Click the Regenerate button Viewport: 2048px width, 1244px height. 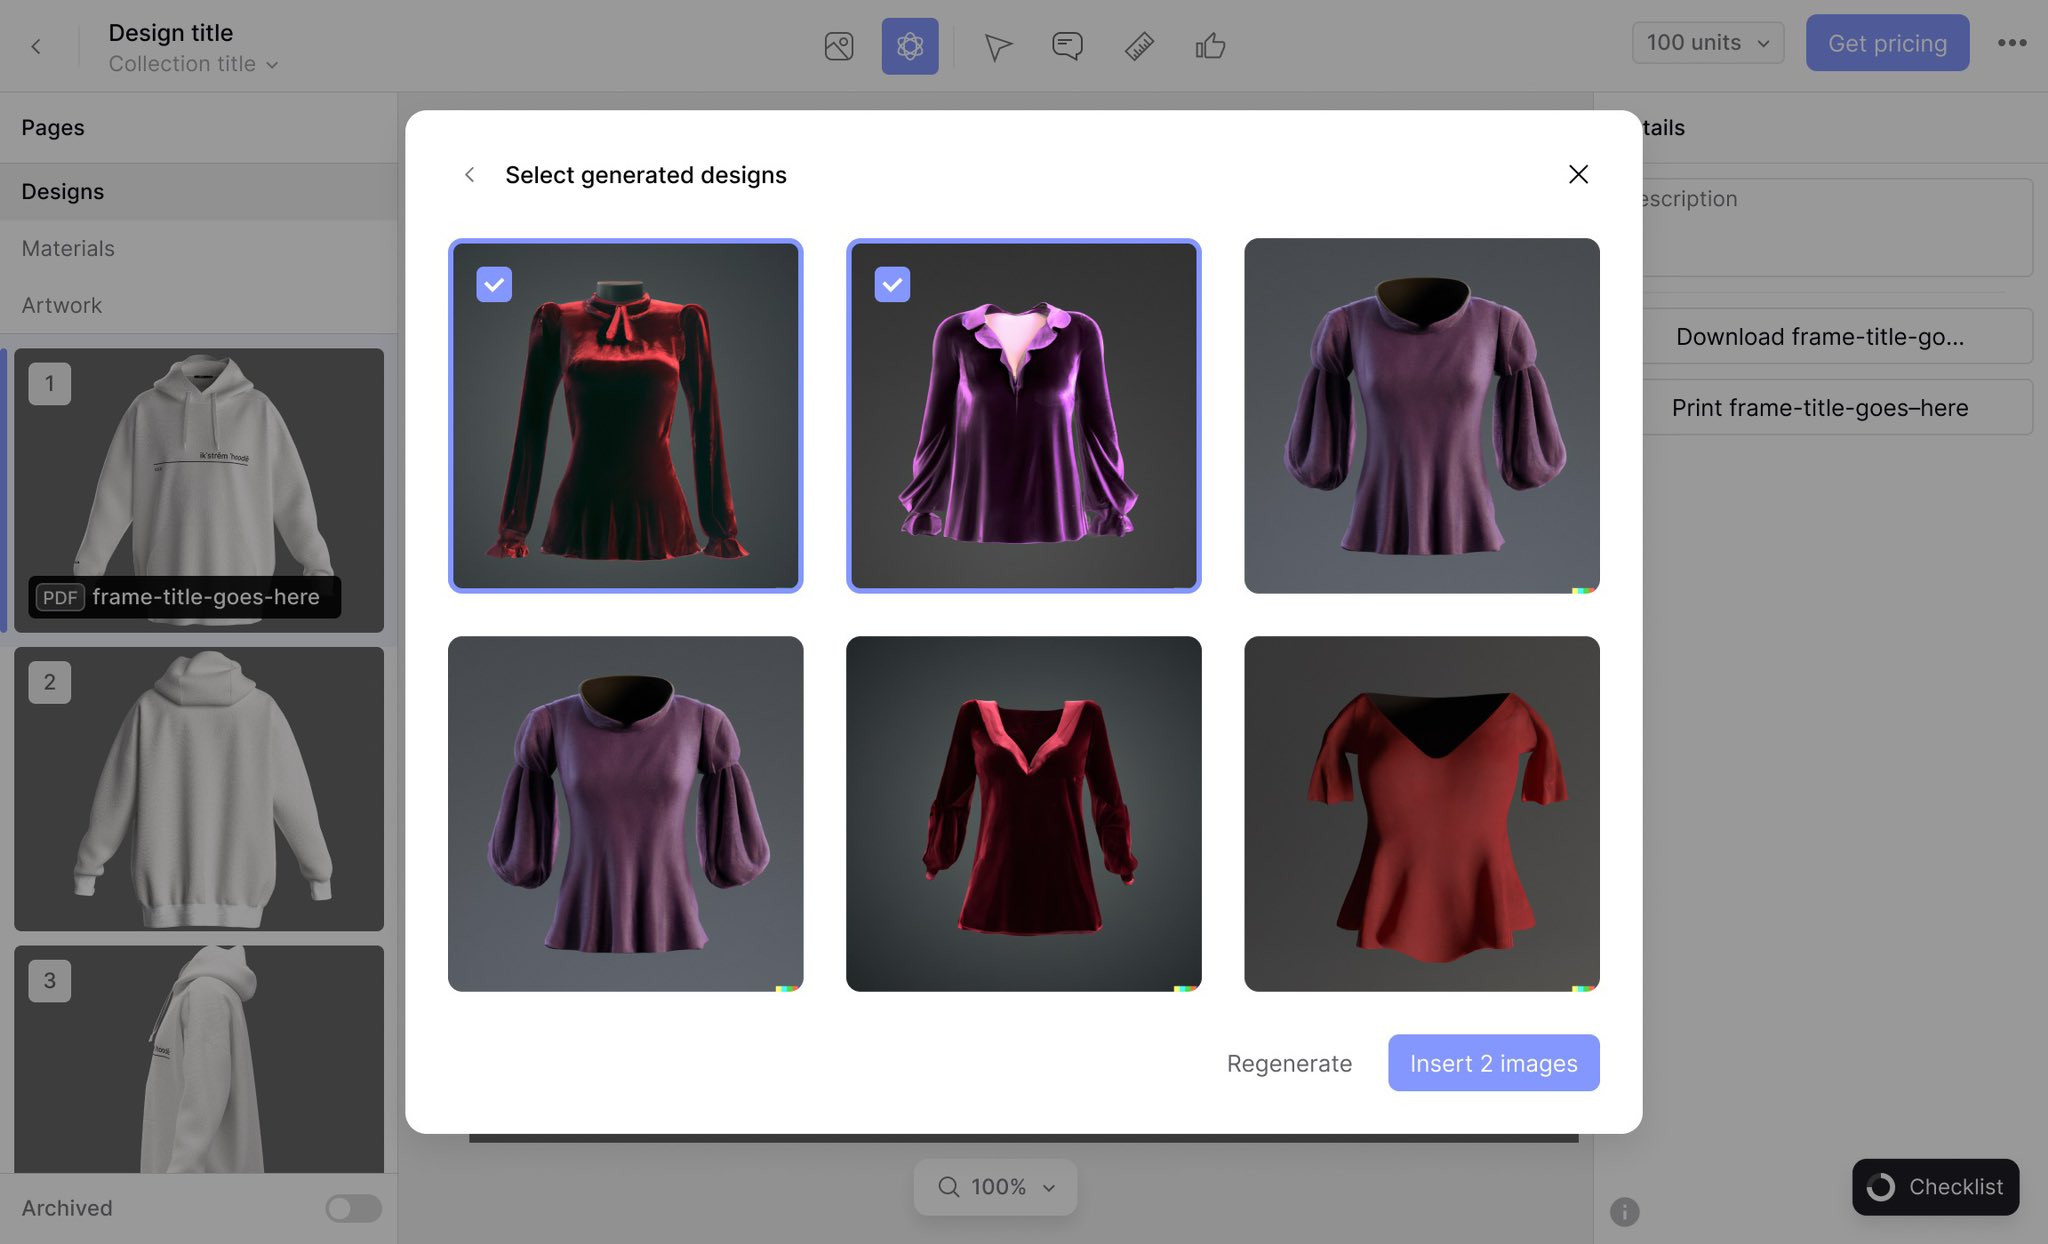(1289, 1063)
